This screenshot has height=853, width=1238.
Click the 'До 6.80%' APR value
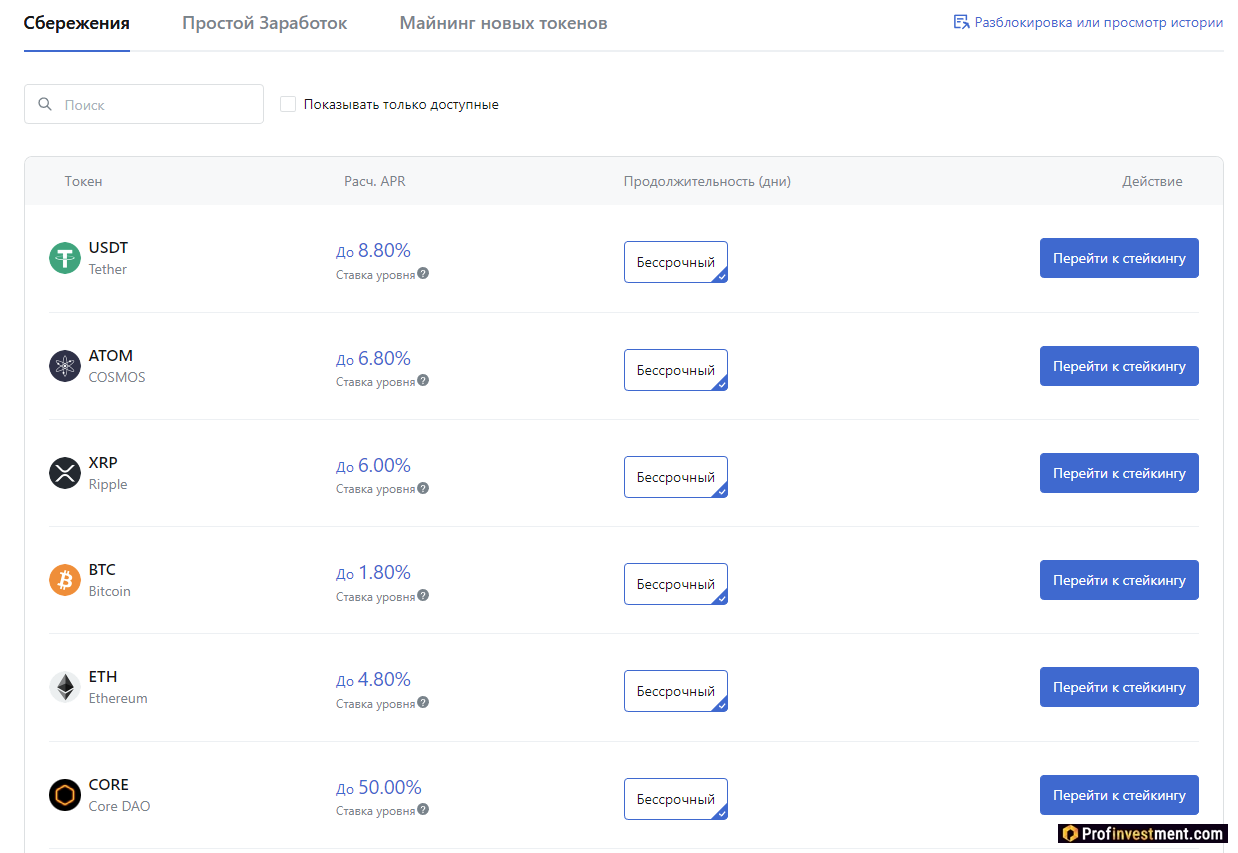(373, 358)
